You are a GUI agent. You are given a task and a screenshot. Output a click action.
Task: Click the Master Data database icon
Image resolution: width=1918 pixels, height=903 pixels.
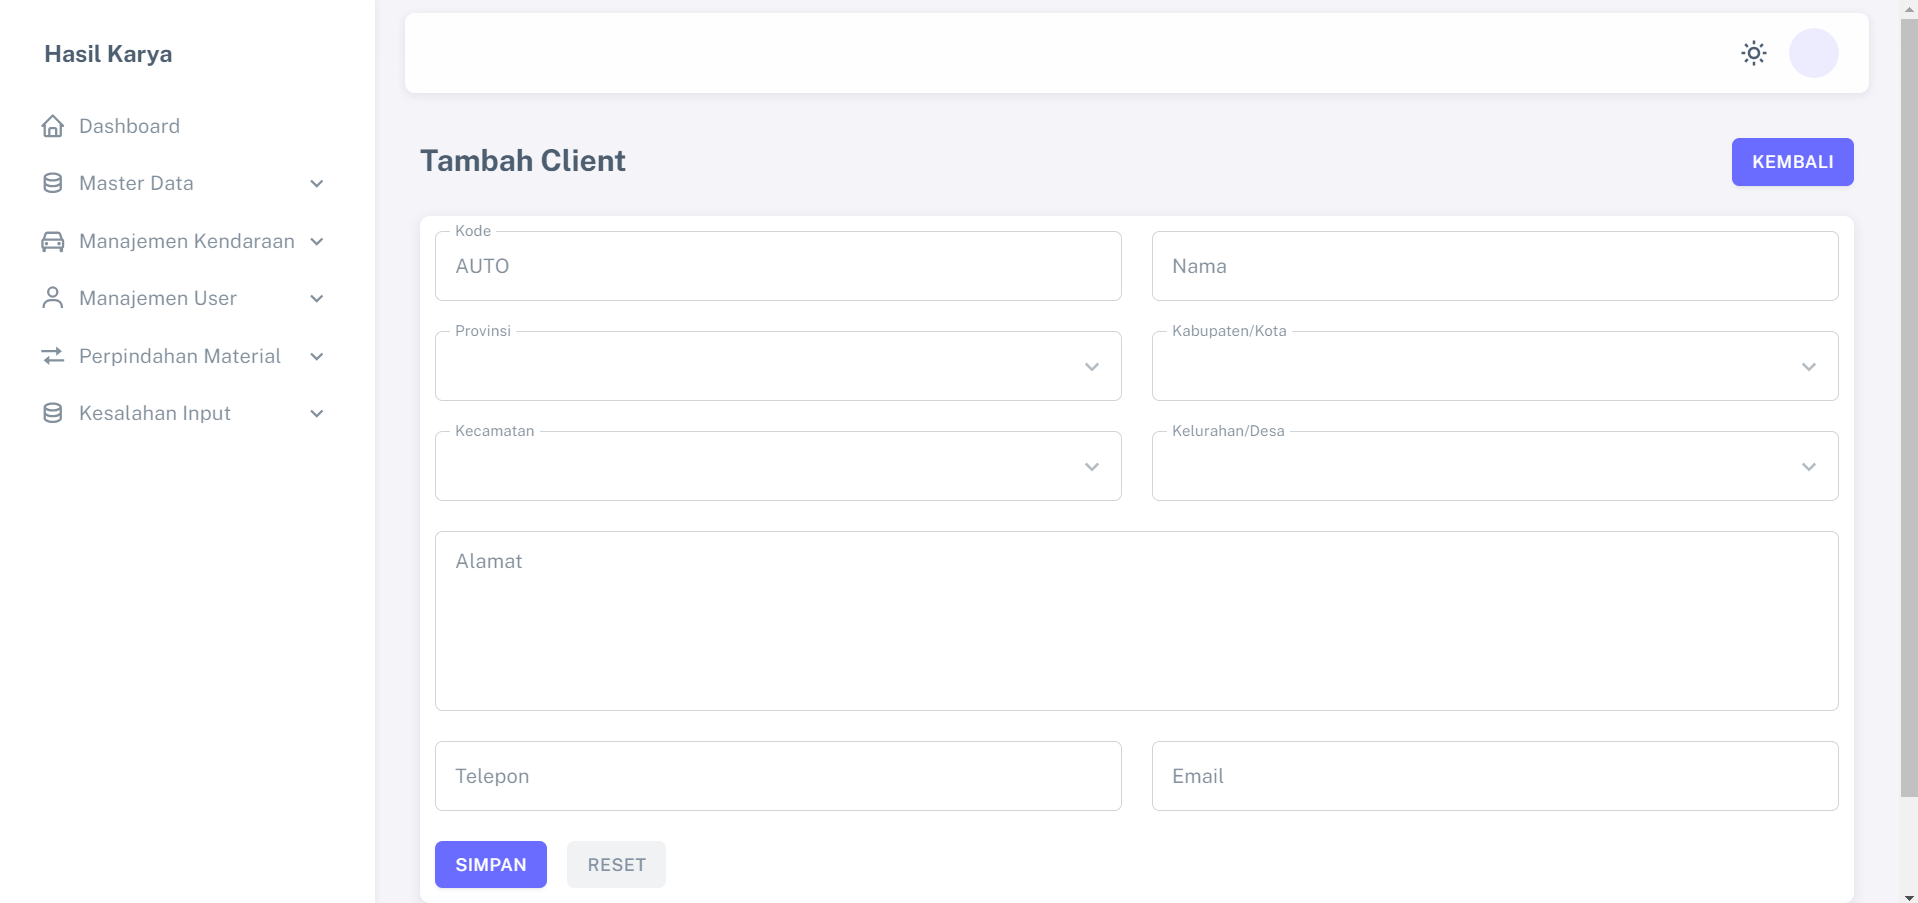pos(53,183)
